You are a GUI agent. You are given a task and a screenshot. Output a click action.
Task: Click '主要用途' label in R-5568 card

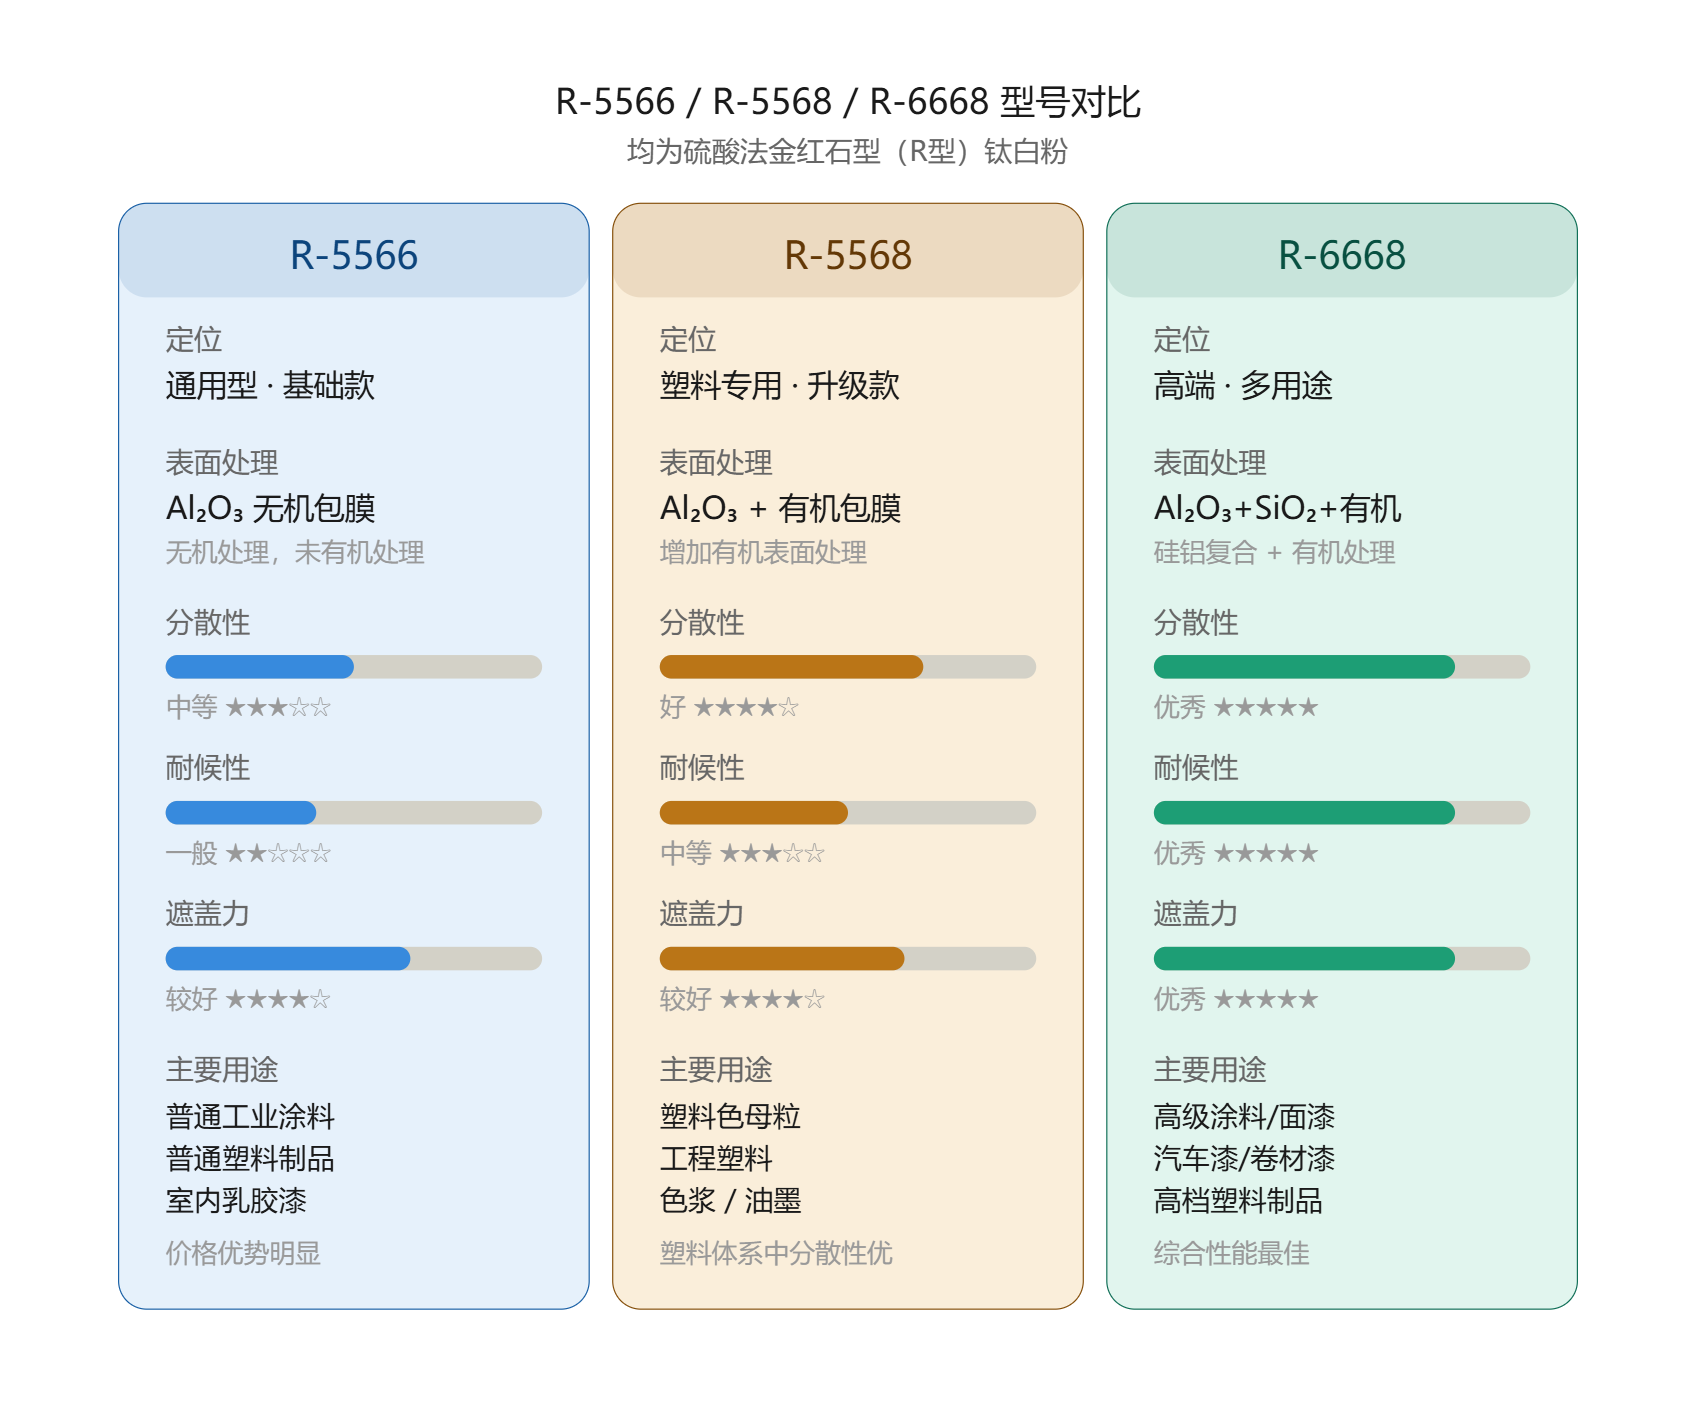point(716,1070)
